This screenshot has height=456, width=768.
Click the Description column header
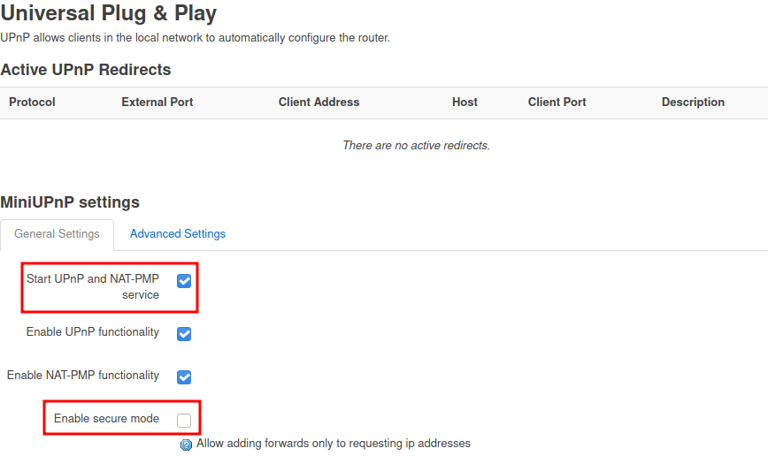tap(692, 102)
